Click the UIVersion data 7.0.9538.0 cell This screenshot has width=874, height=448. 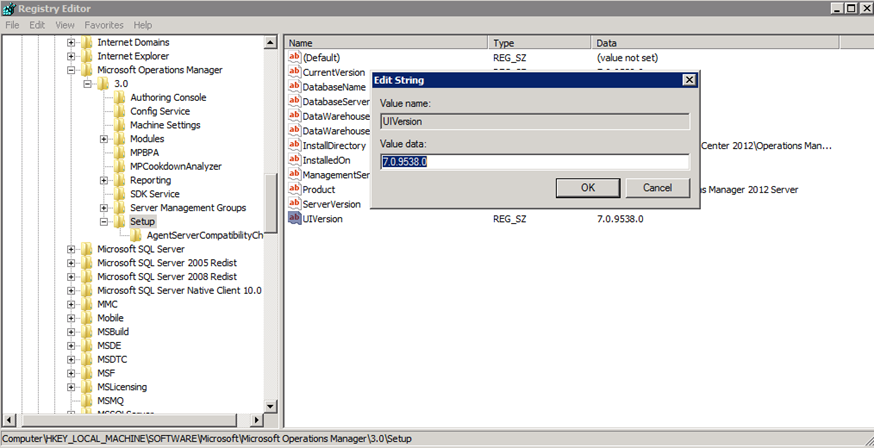[x=620, y=219]
